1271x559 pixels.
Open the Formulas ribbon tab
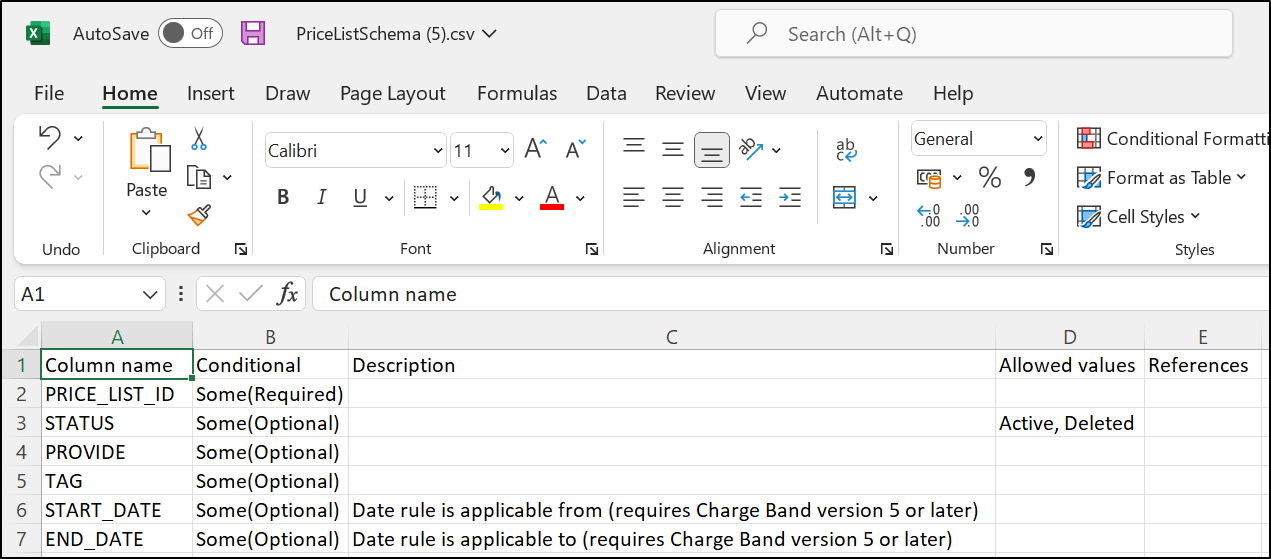pyautogui.click(x=516, y=93)
